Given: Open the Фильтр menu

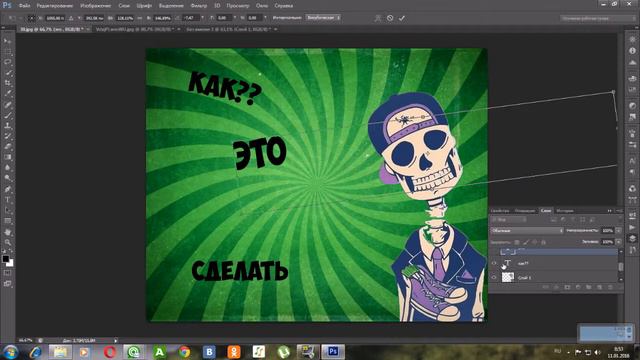Looking at the screenshot, I should pyautogui.click(x=199, y=6).
